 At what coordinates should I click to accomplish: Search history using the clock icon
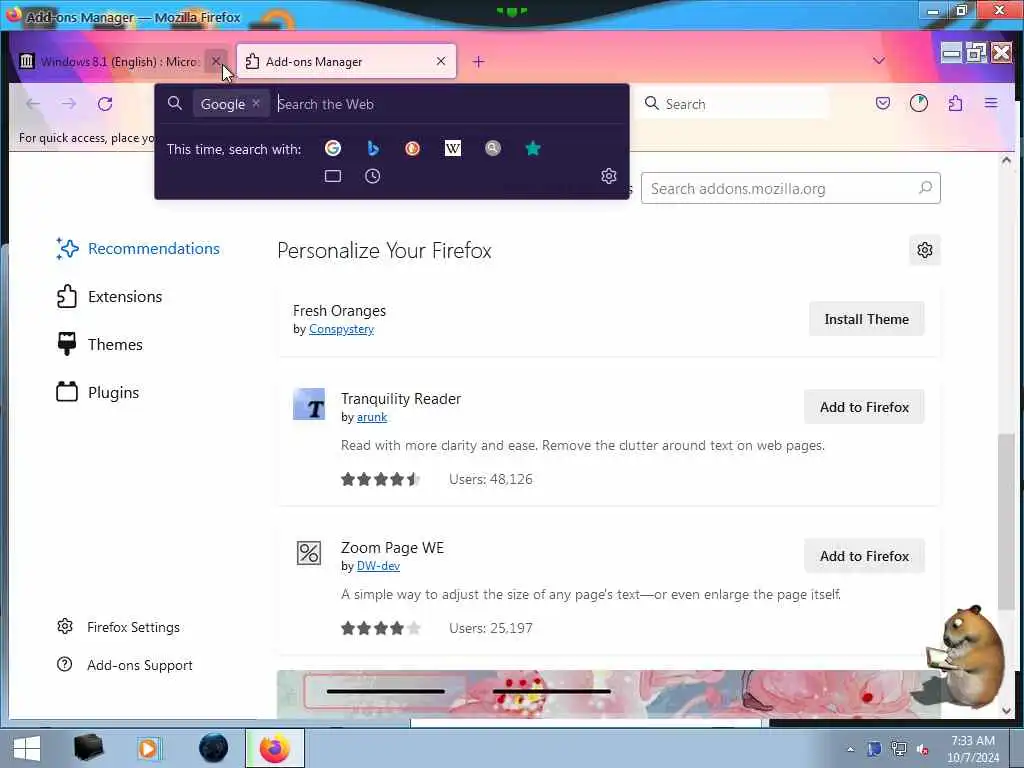tap(372, 176)
